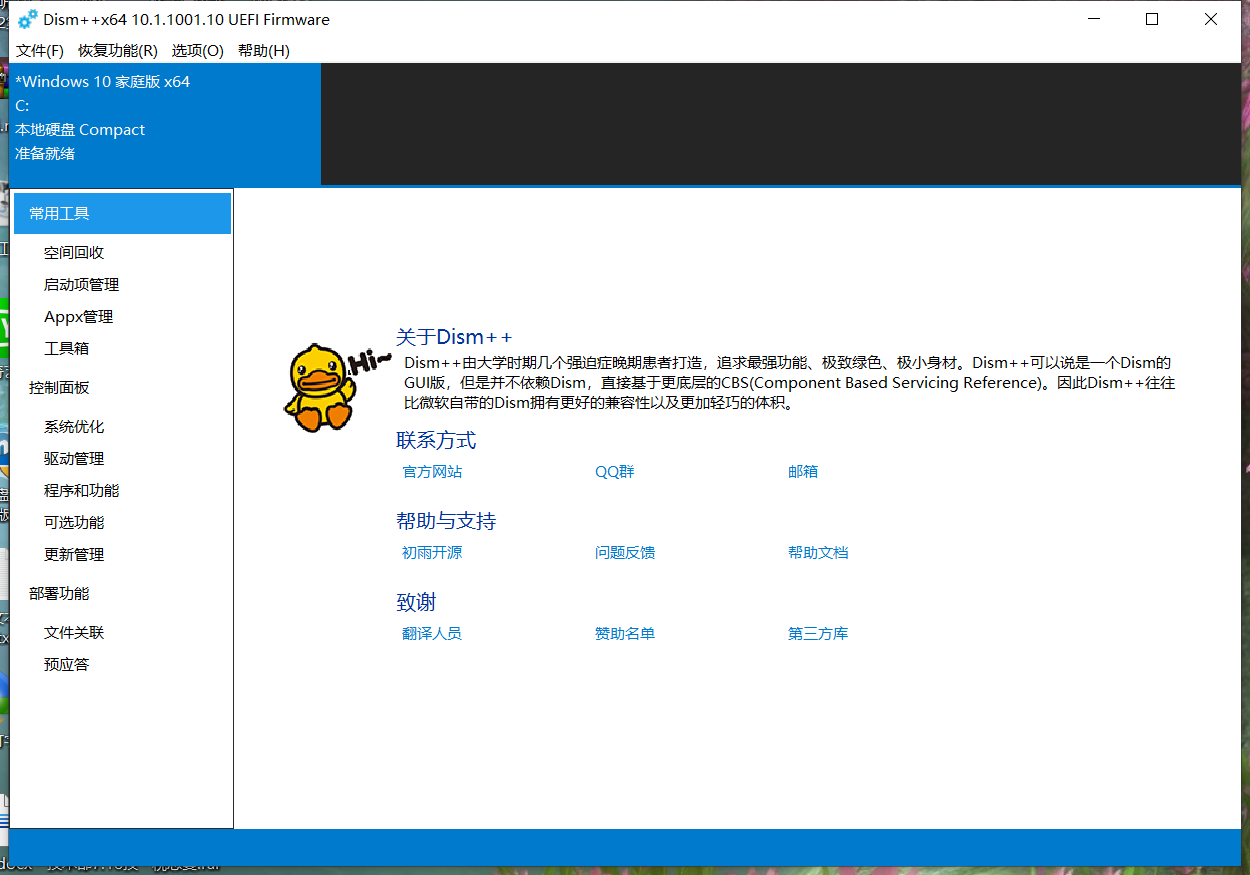Click the 联系方式 heading
Image resolution: width=1250 pixels, height=875 pixels.
tap(436, 440)
